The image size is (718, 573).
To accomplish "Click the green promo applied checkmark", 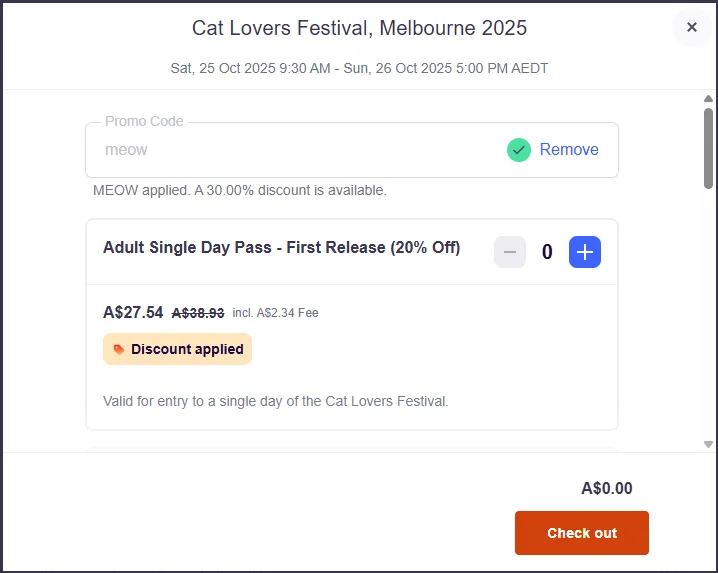I will coord(518,150).
